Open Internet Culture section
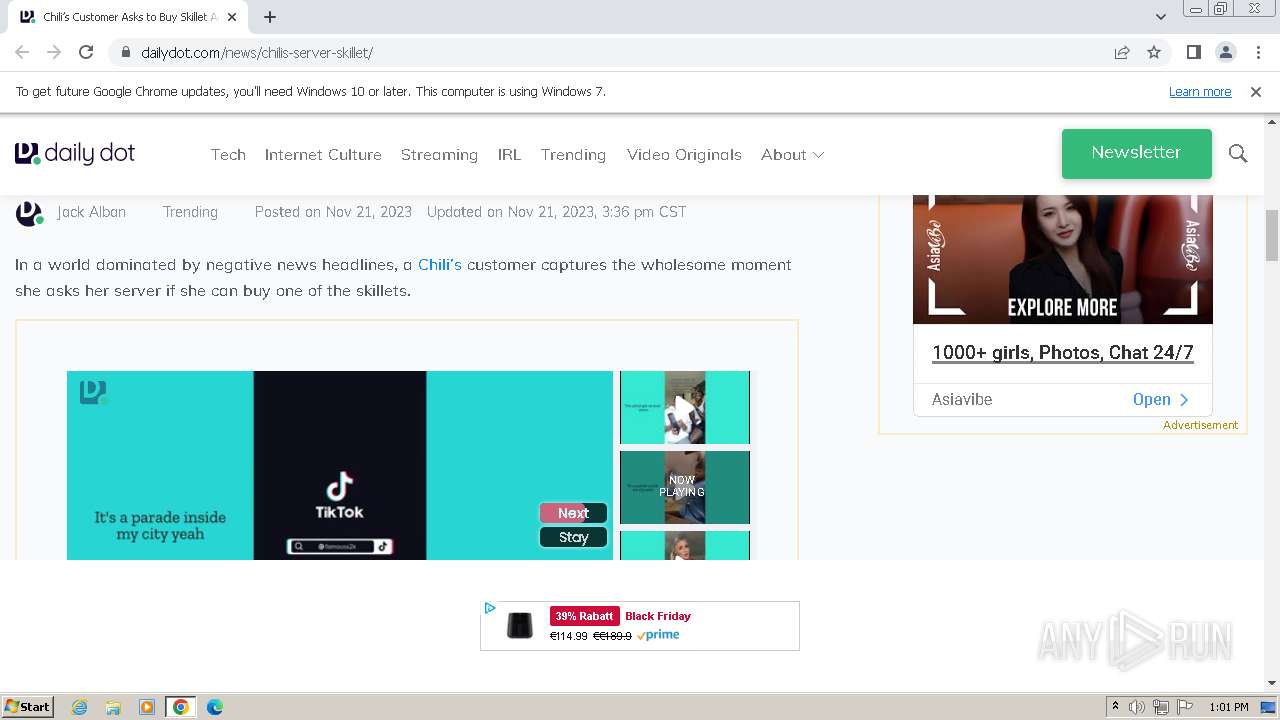 pyautogui.click(x=323, y=154)
